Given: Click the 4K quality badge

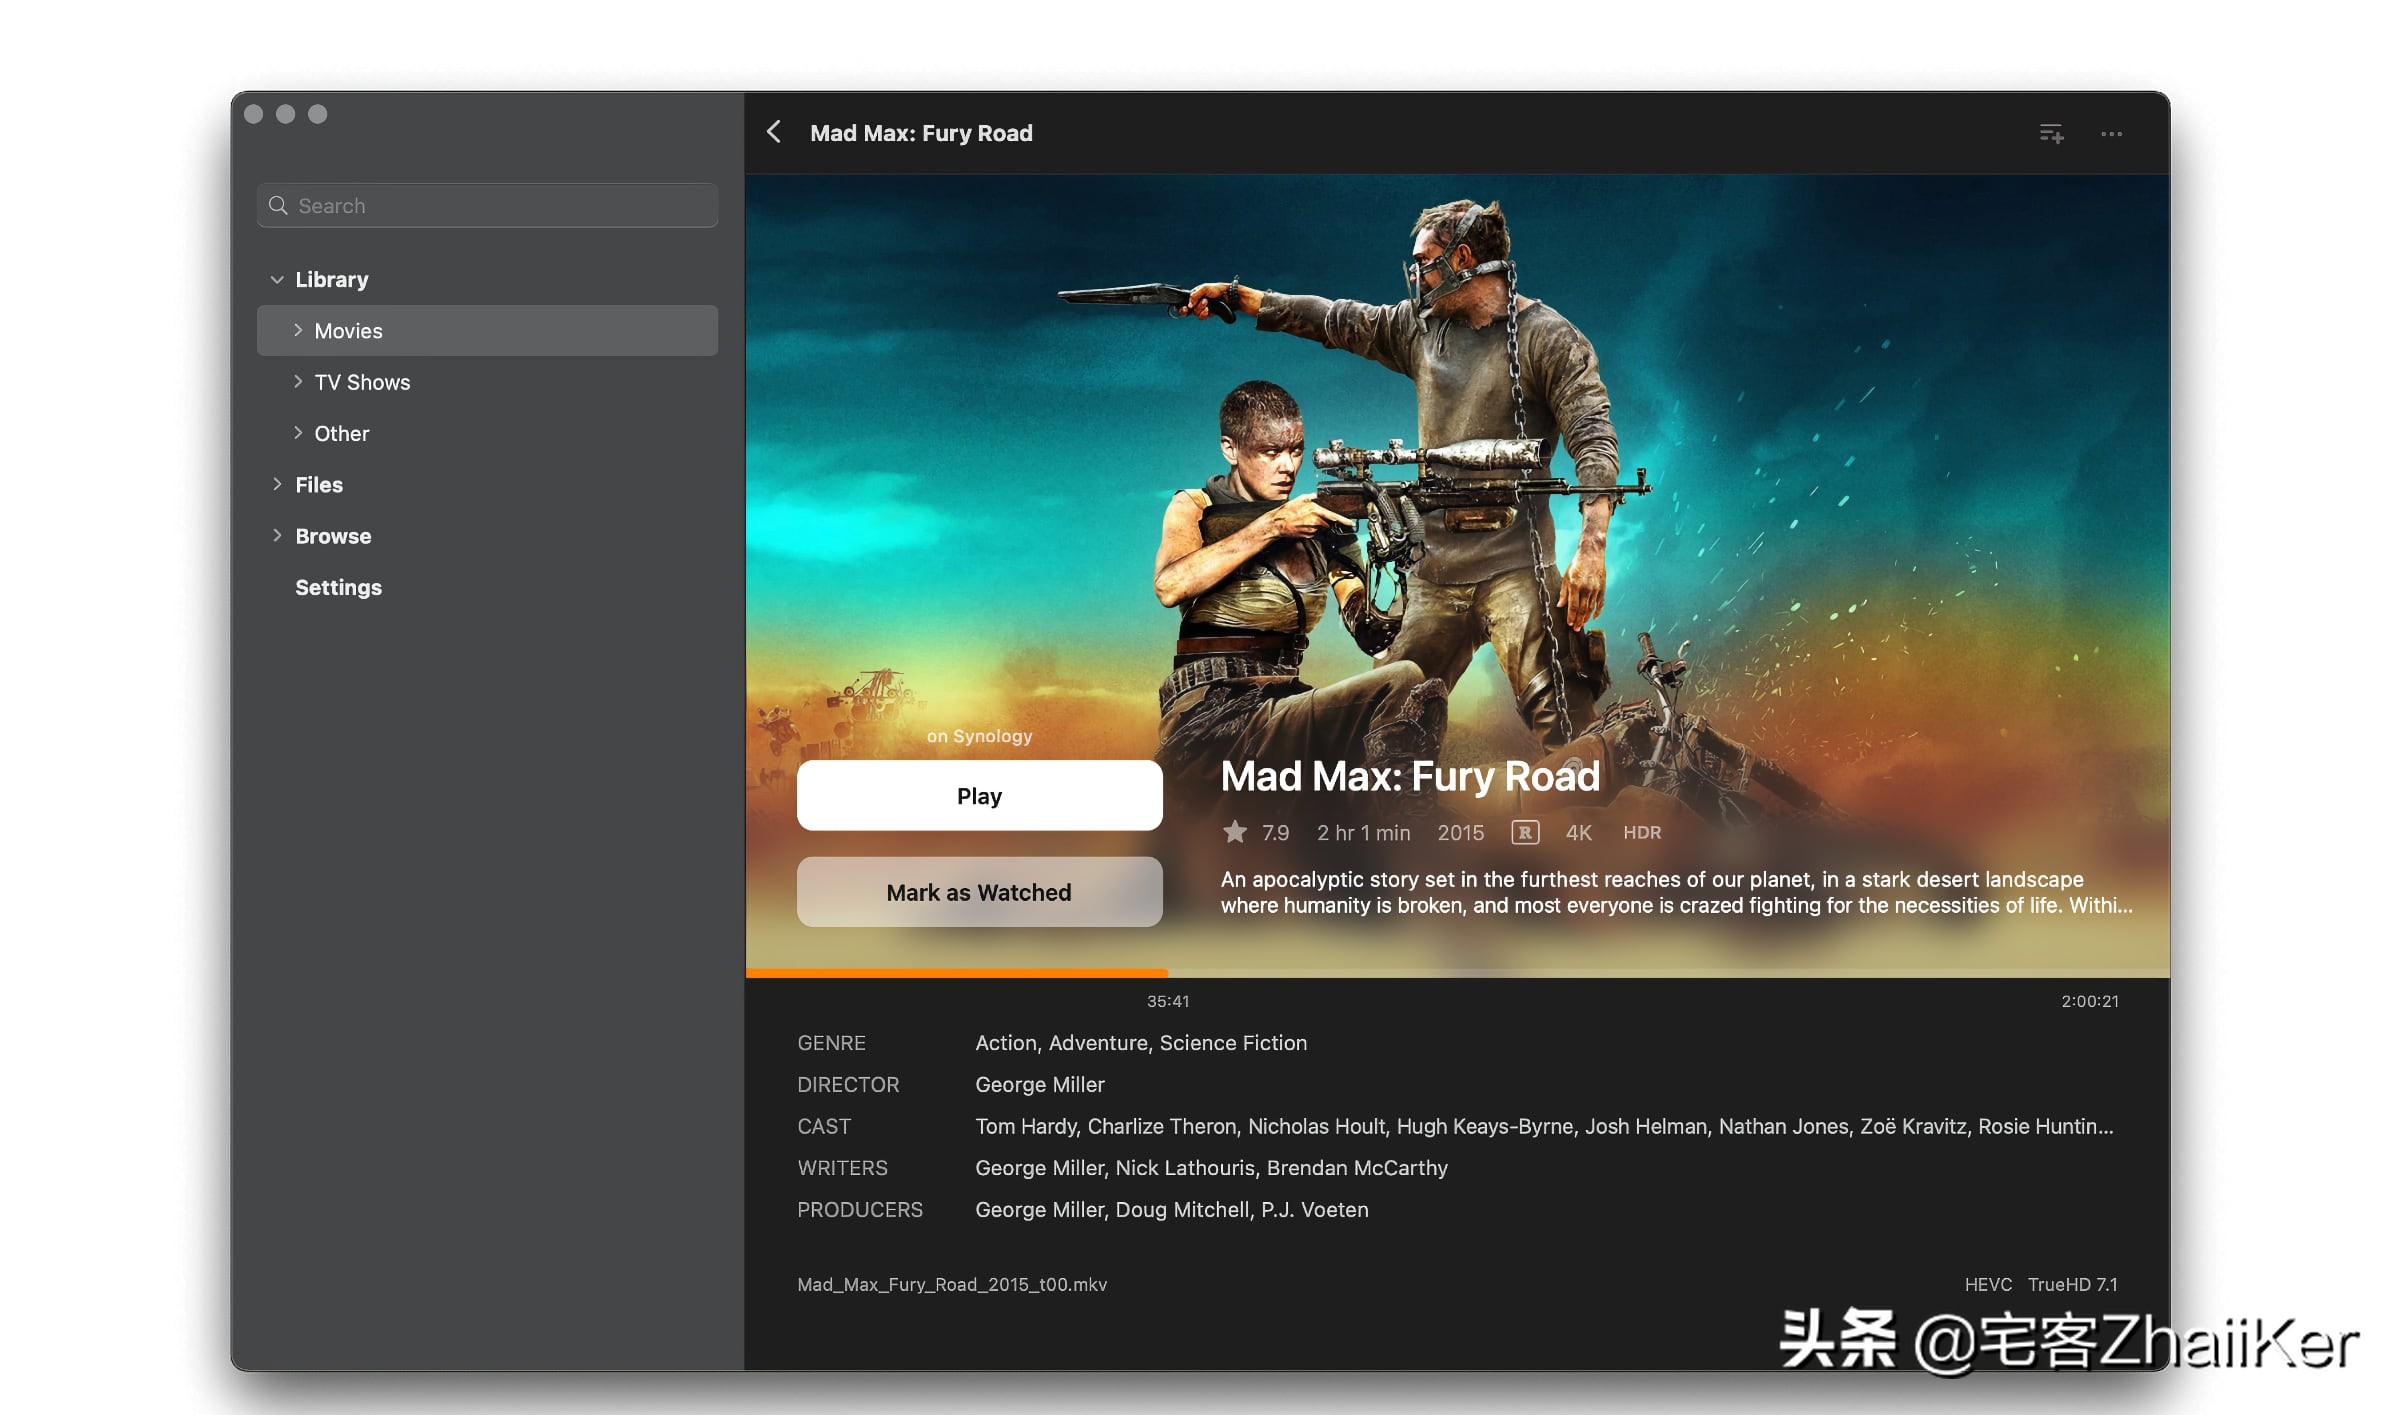Looking at the screenshot, I should [x=1578, y=832].
